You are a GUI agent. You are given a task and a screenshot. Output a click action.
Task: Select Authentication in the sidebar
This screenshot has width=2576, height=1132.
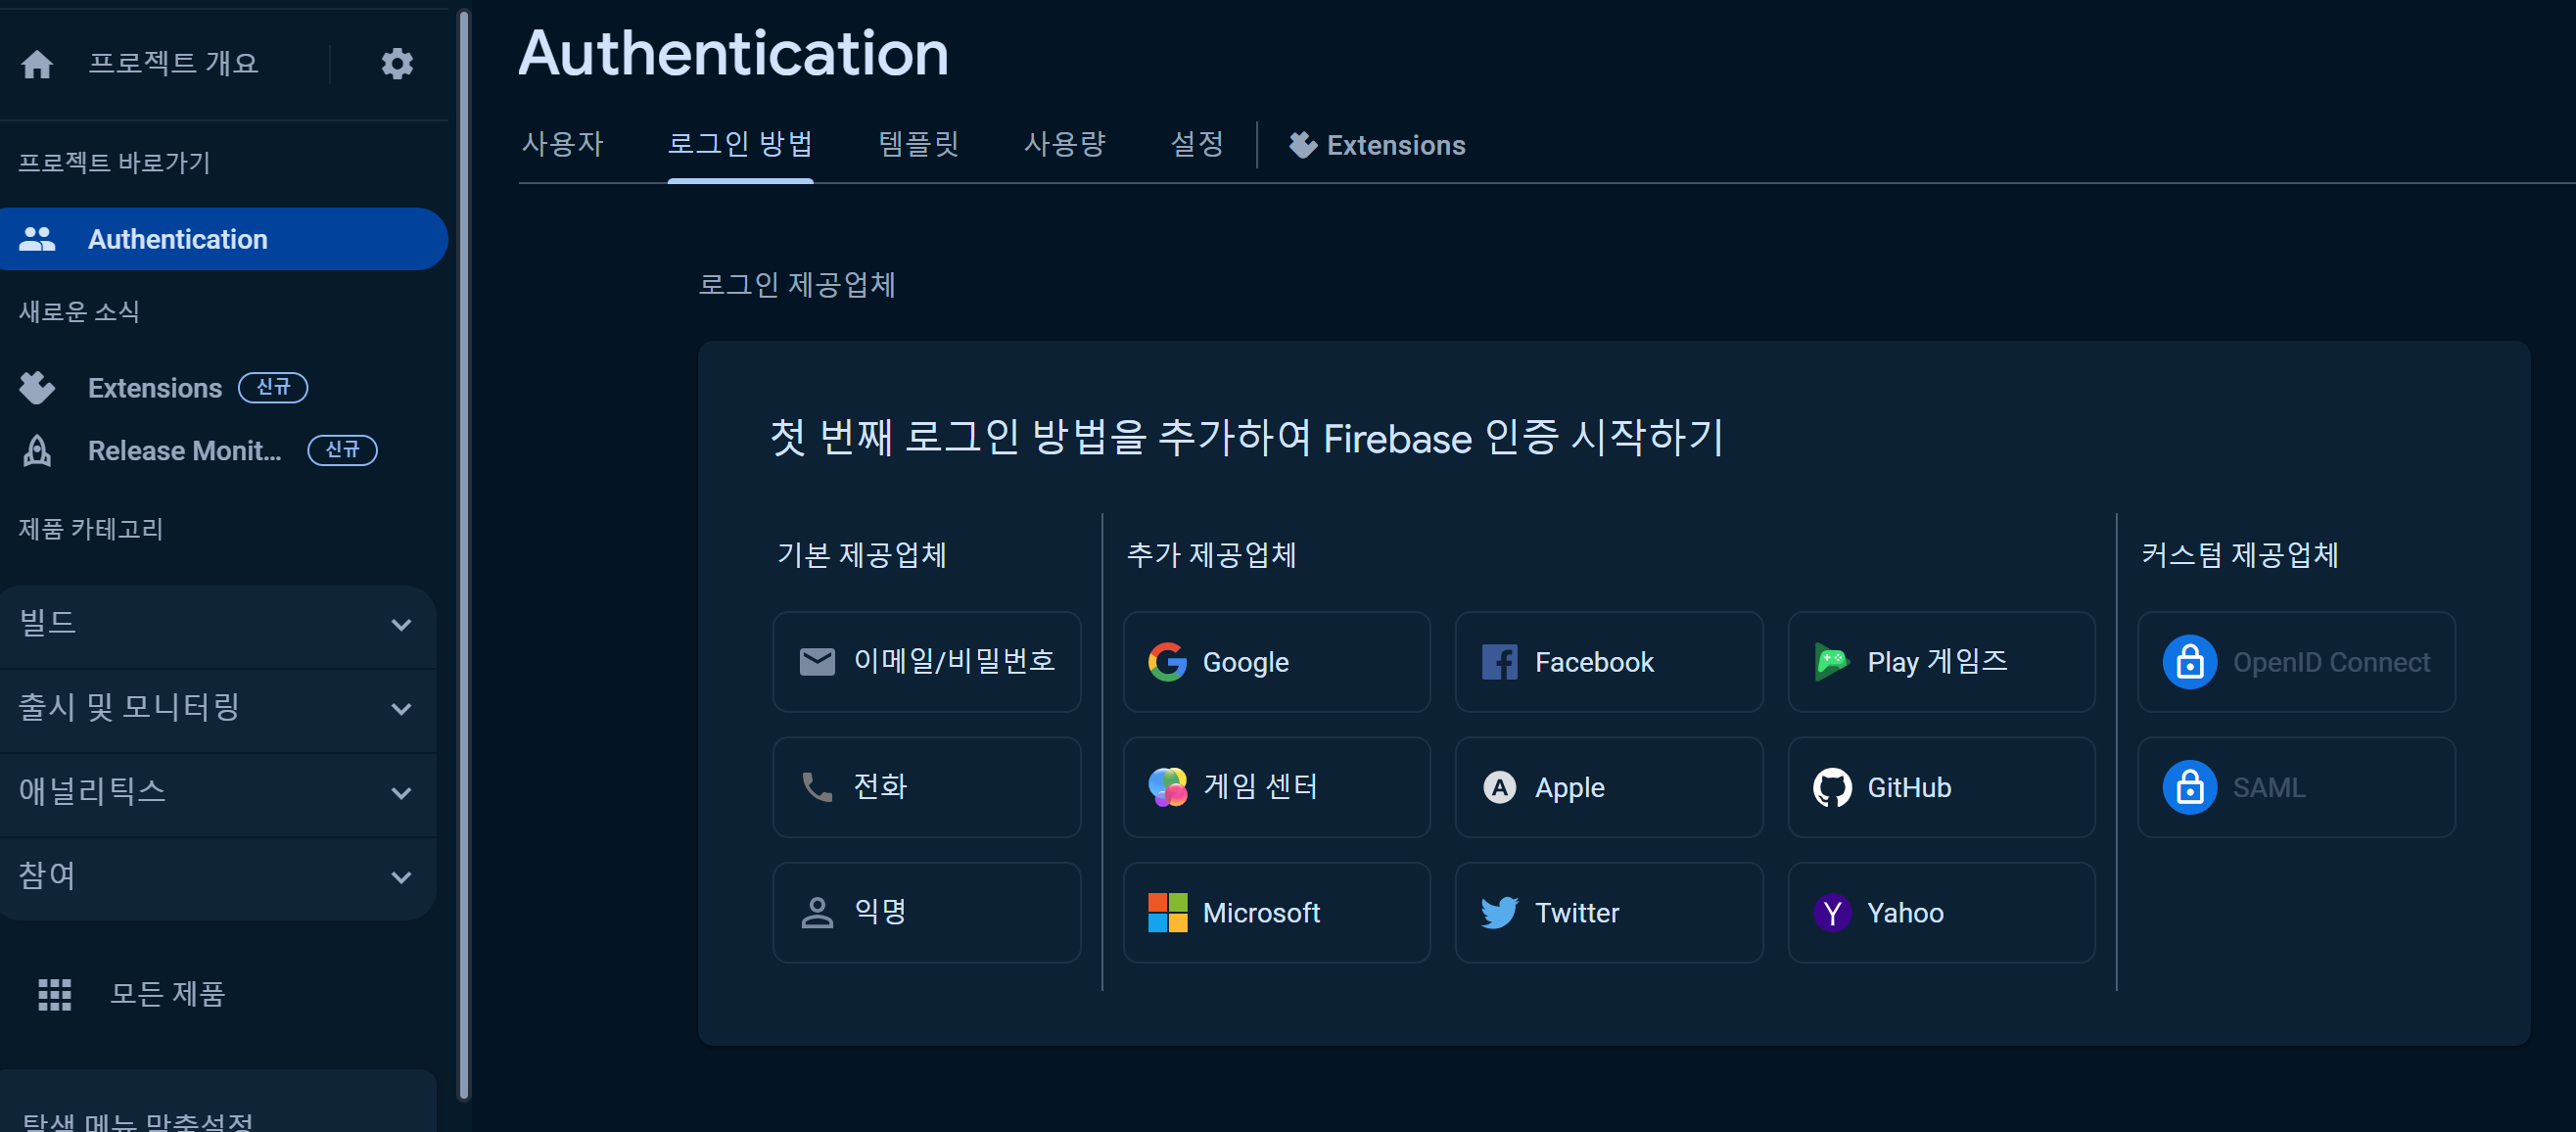(224, 239)
